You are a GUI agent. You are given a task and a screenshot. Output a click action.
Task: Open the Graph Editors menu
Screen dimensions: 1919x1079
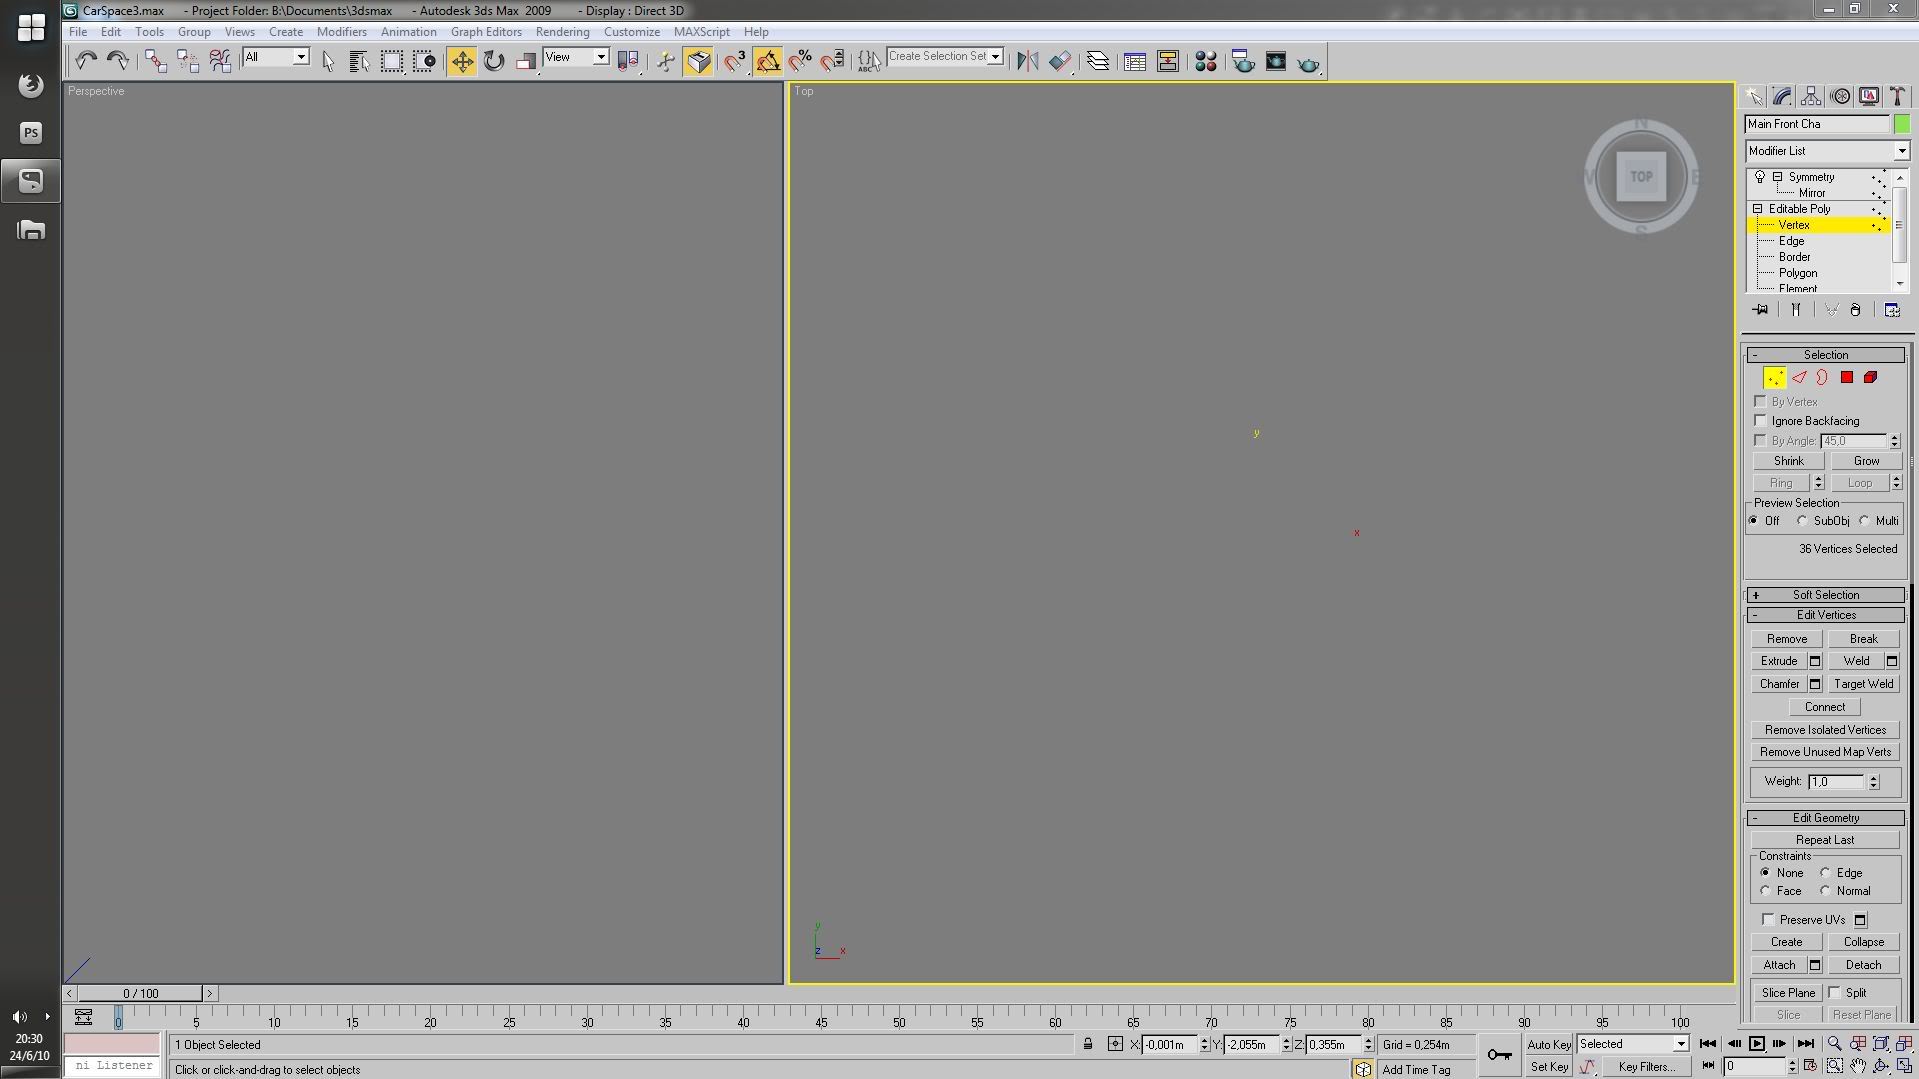tap(486, 32)
